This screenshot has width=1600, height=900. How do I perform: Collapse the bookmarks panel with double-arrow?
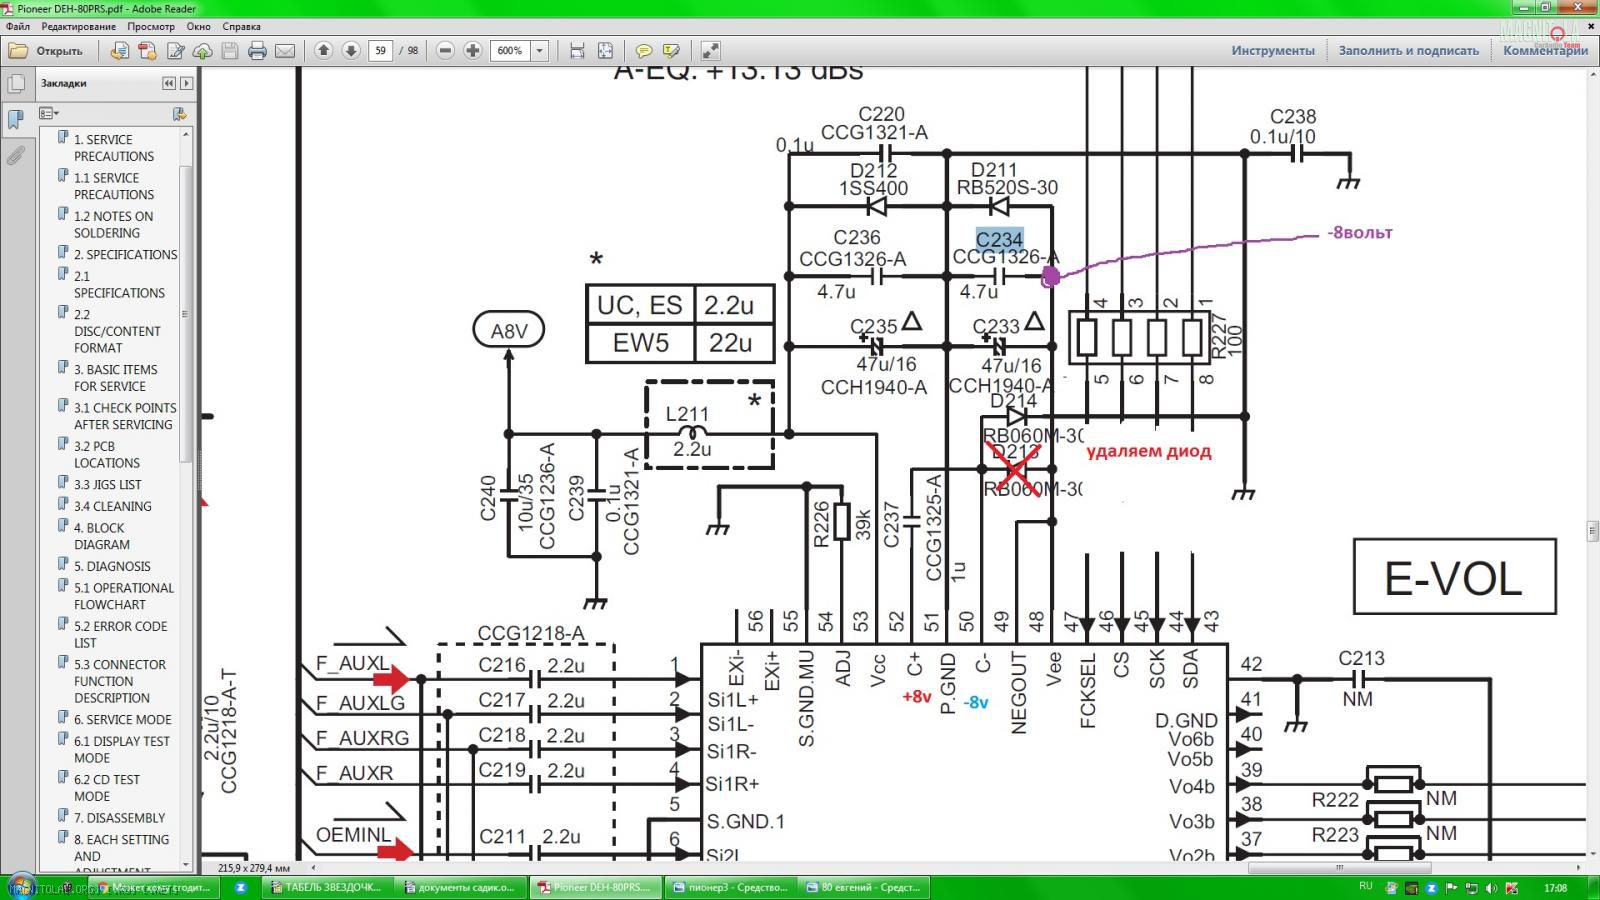[x=168, y=83]
